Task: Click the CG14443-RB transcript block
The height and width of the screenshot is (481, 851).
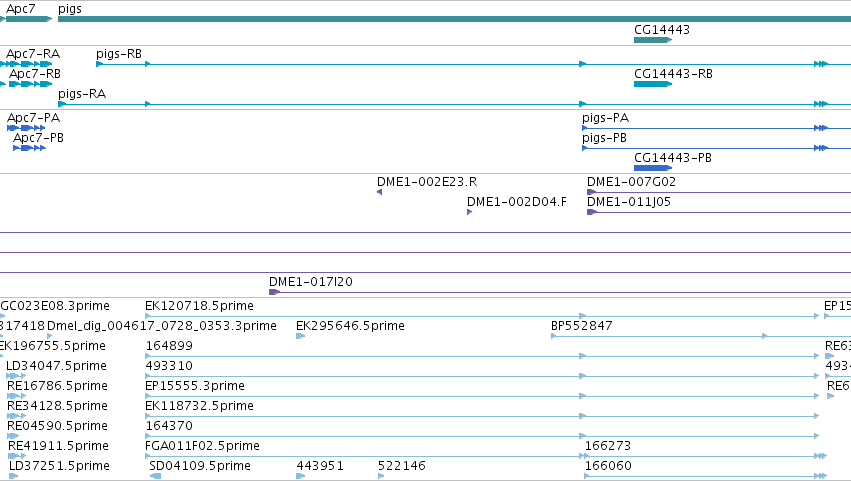Action: pos(653,84)
